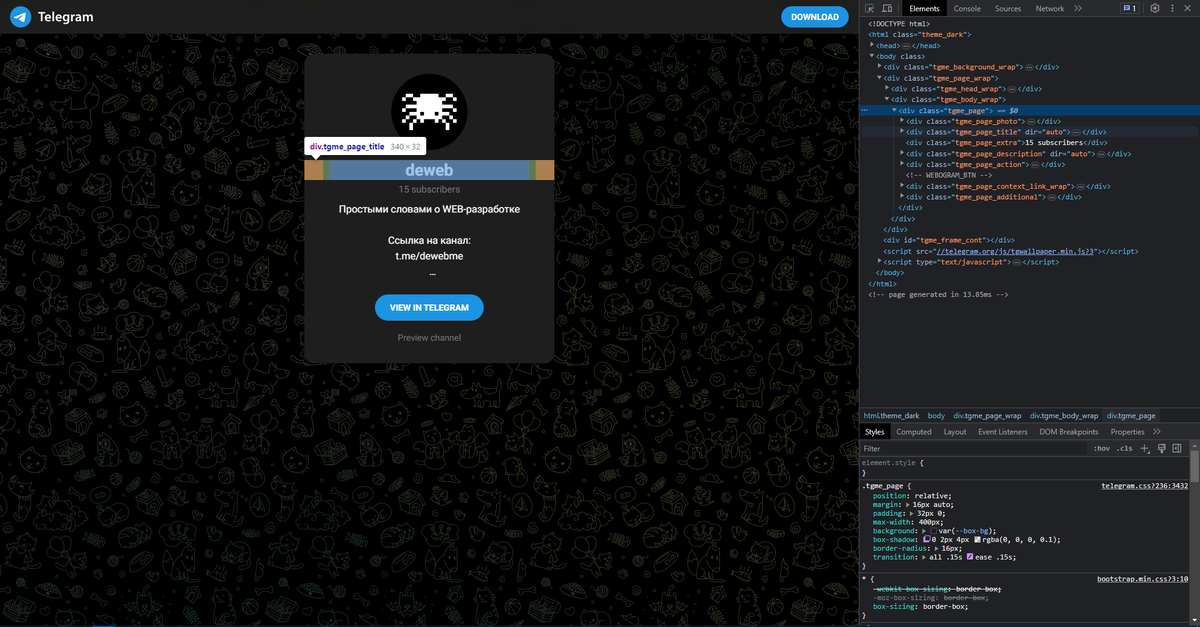Open the Preview channel link
This screenshot has width=1200, height=627.
(429, 338)
